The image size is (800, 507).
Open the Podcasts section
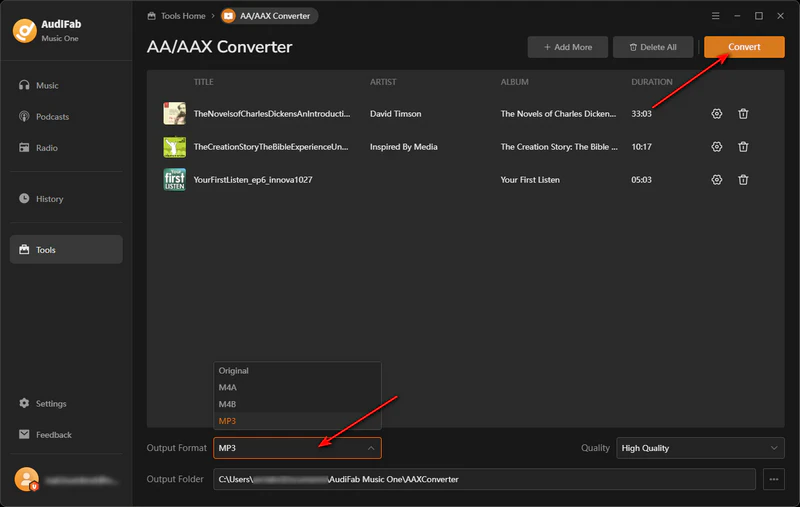coord(66,116)
